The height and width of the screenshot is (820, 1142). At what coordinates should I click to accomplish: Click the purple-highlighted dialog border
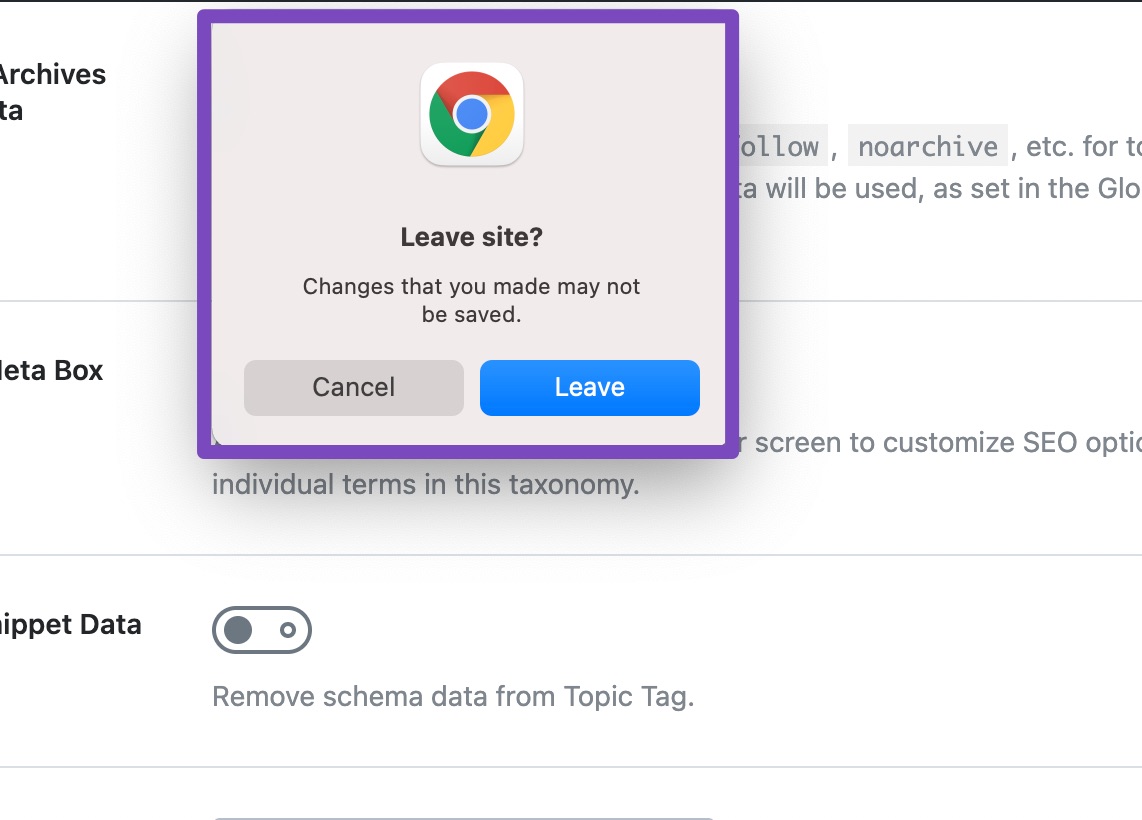[x=471, y=16]
